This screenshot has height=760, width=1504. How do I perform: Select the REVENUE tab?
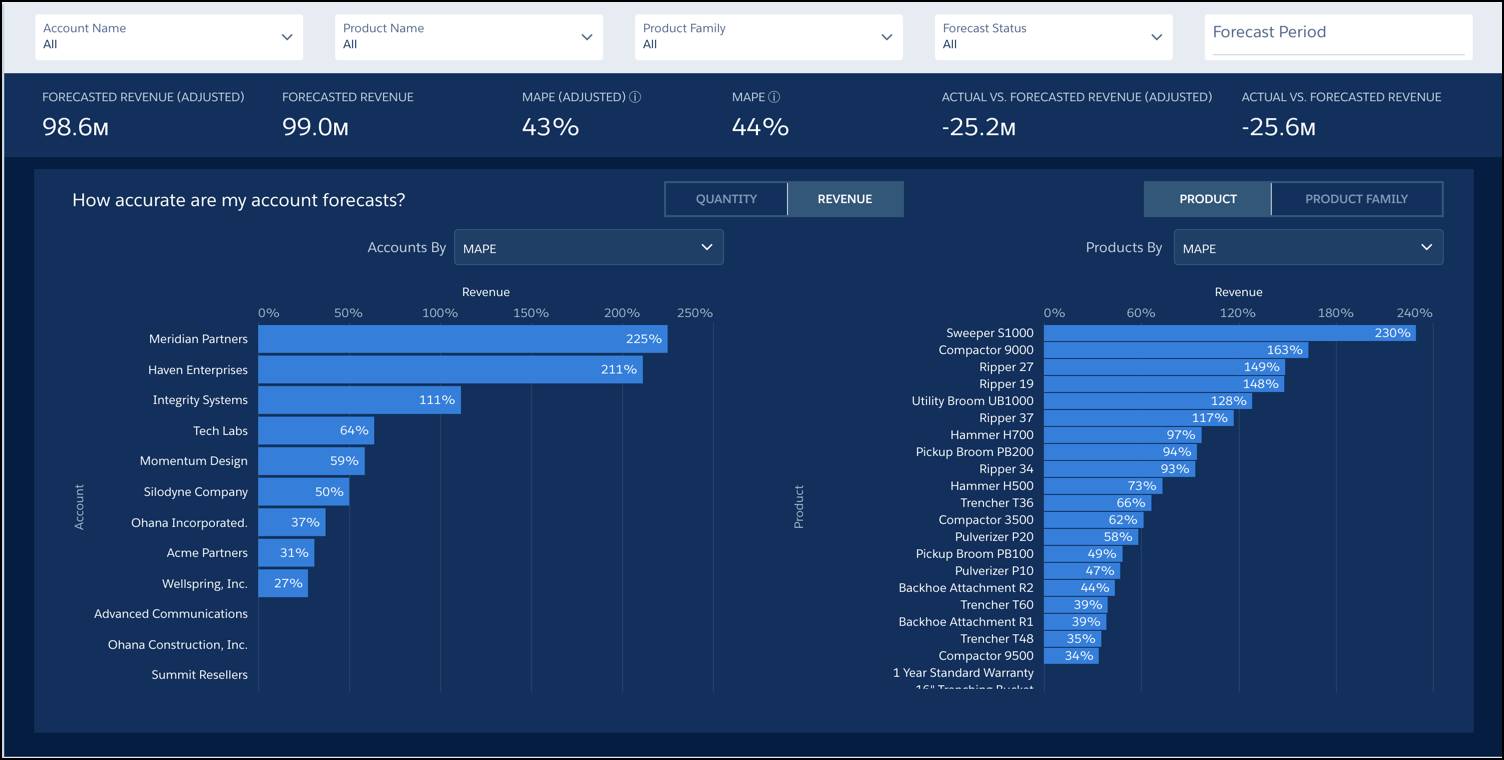click(x=845, y=198)
